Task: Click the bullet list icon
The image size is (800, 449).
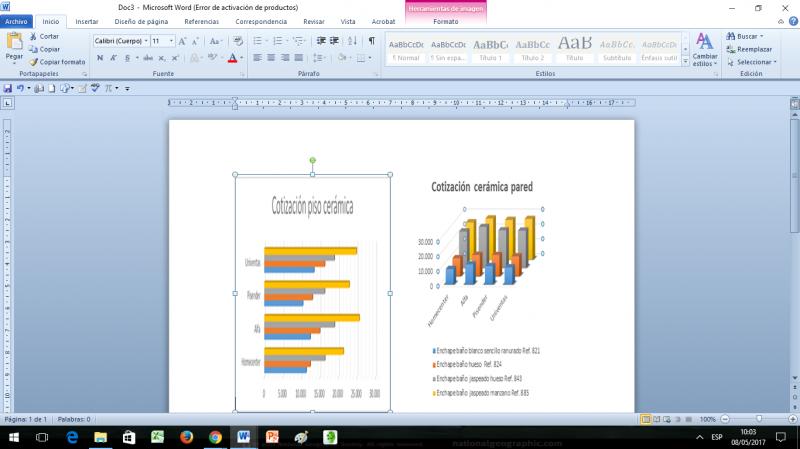Action: (x=258, y=41)
